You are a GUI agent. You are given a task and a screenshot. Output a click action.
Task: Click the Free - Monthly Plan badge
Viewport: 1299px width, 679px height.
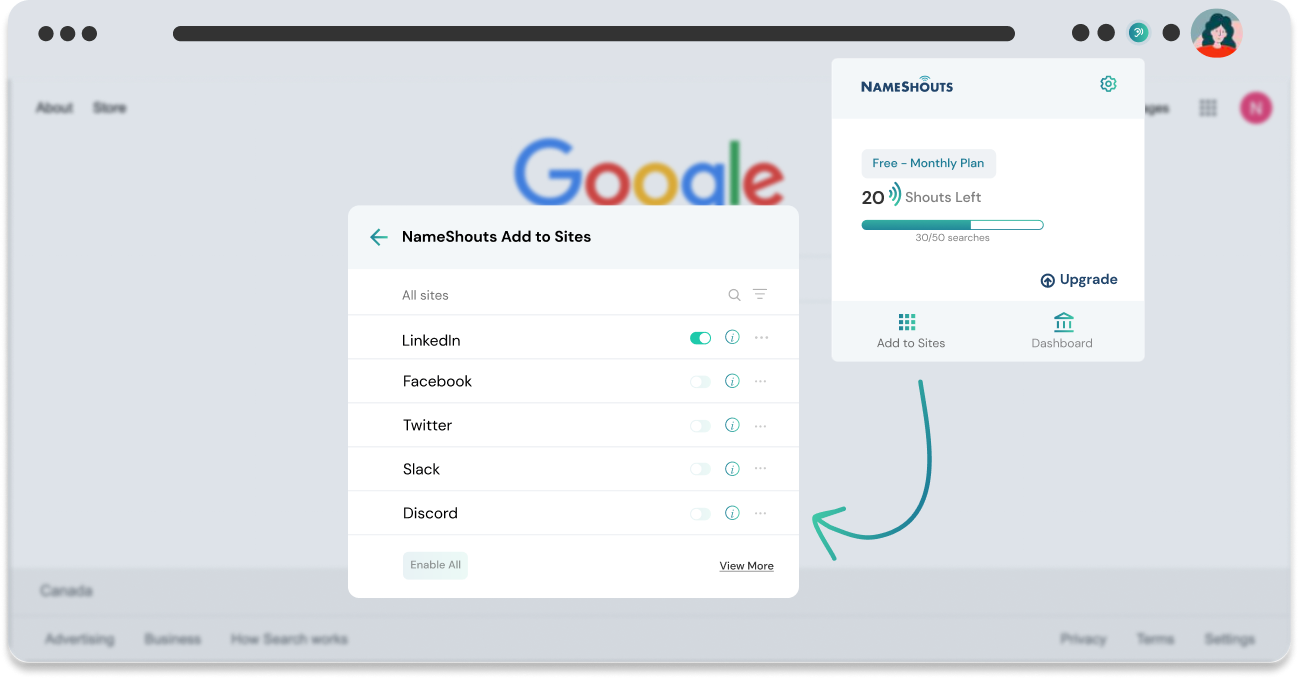coord(928,163)
